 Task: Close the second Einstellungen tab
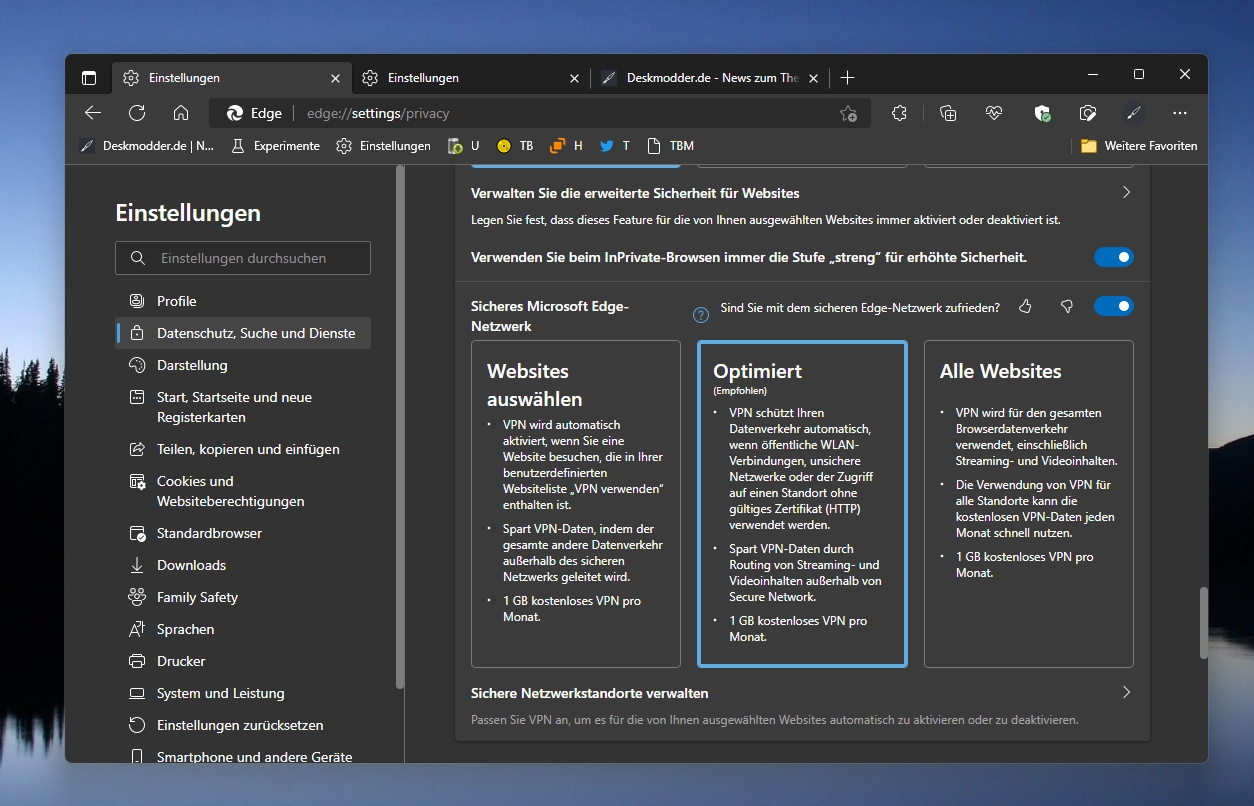[574, 78]
